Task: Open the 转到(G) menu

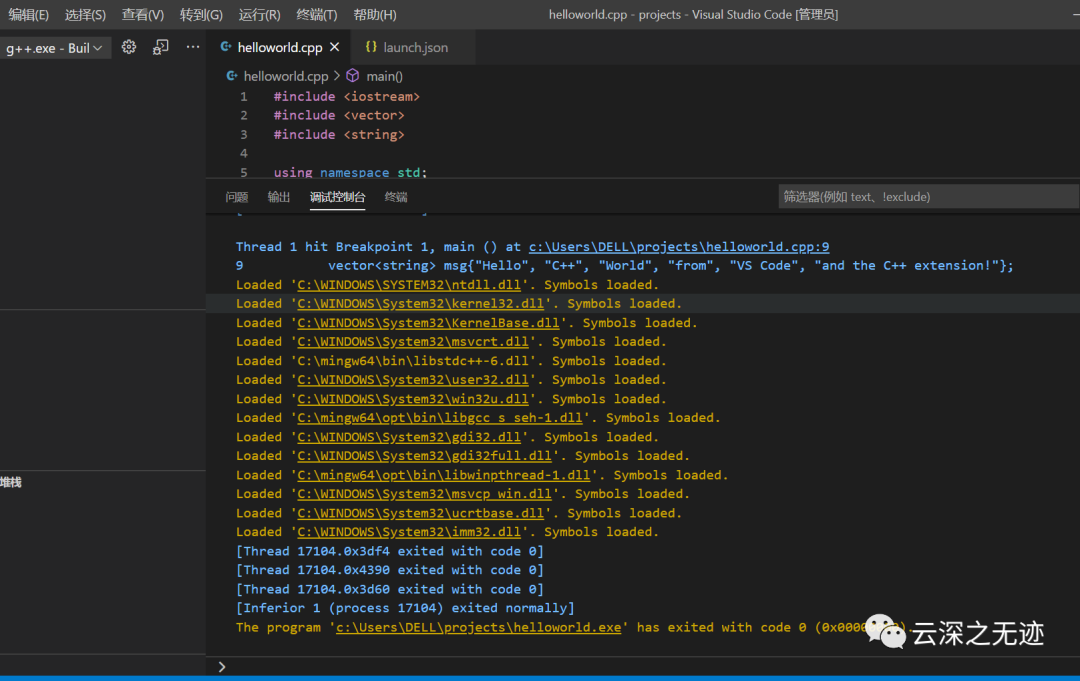Action: (x=201, y=14)
